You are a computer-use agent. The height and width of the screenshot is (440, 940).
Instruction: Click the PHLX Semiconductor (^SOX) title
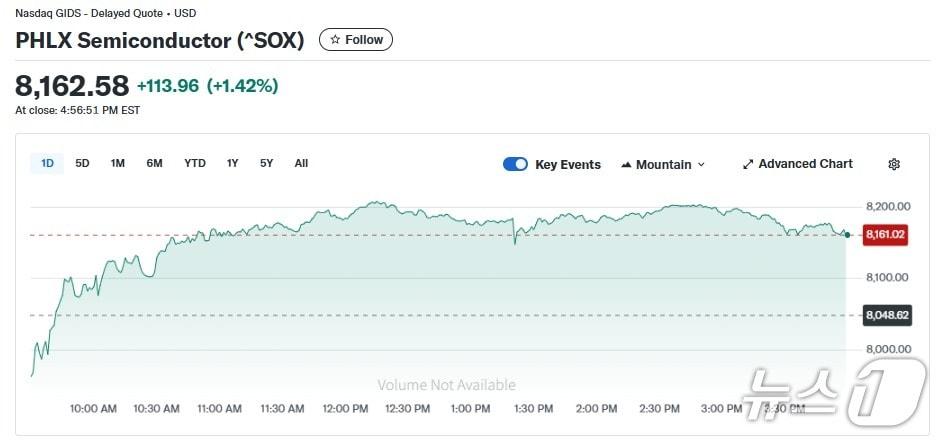160,40
